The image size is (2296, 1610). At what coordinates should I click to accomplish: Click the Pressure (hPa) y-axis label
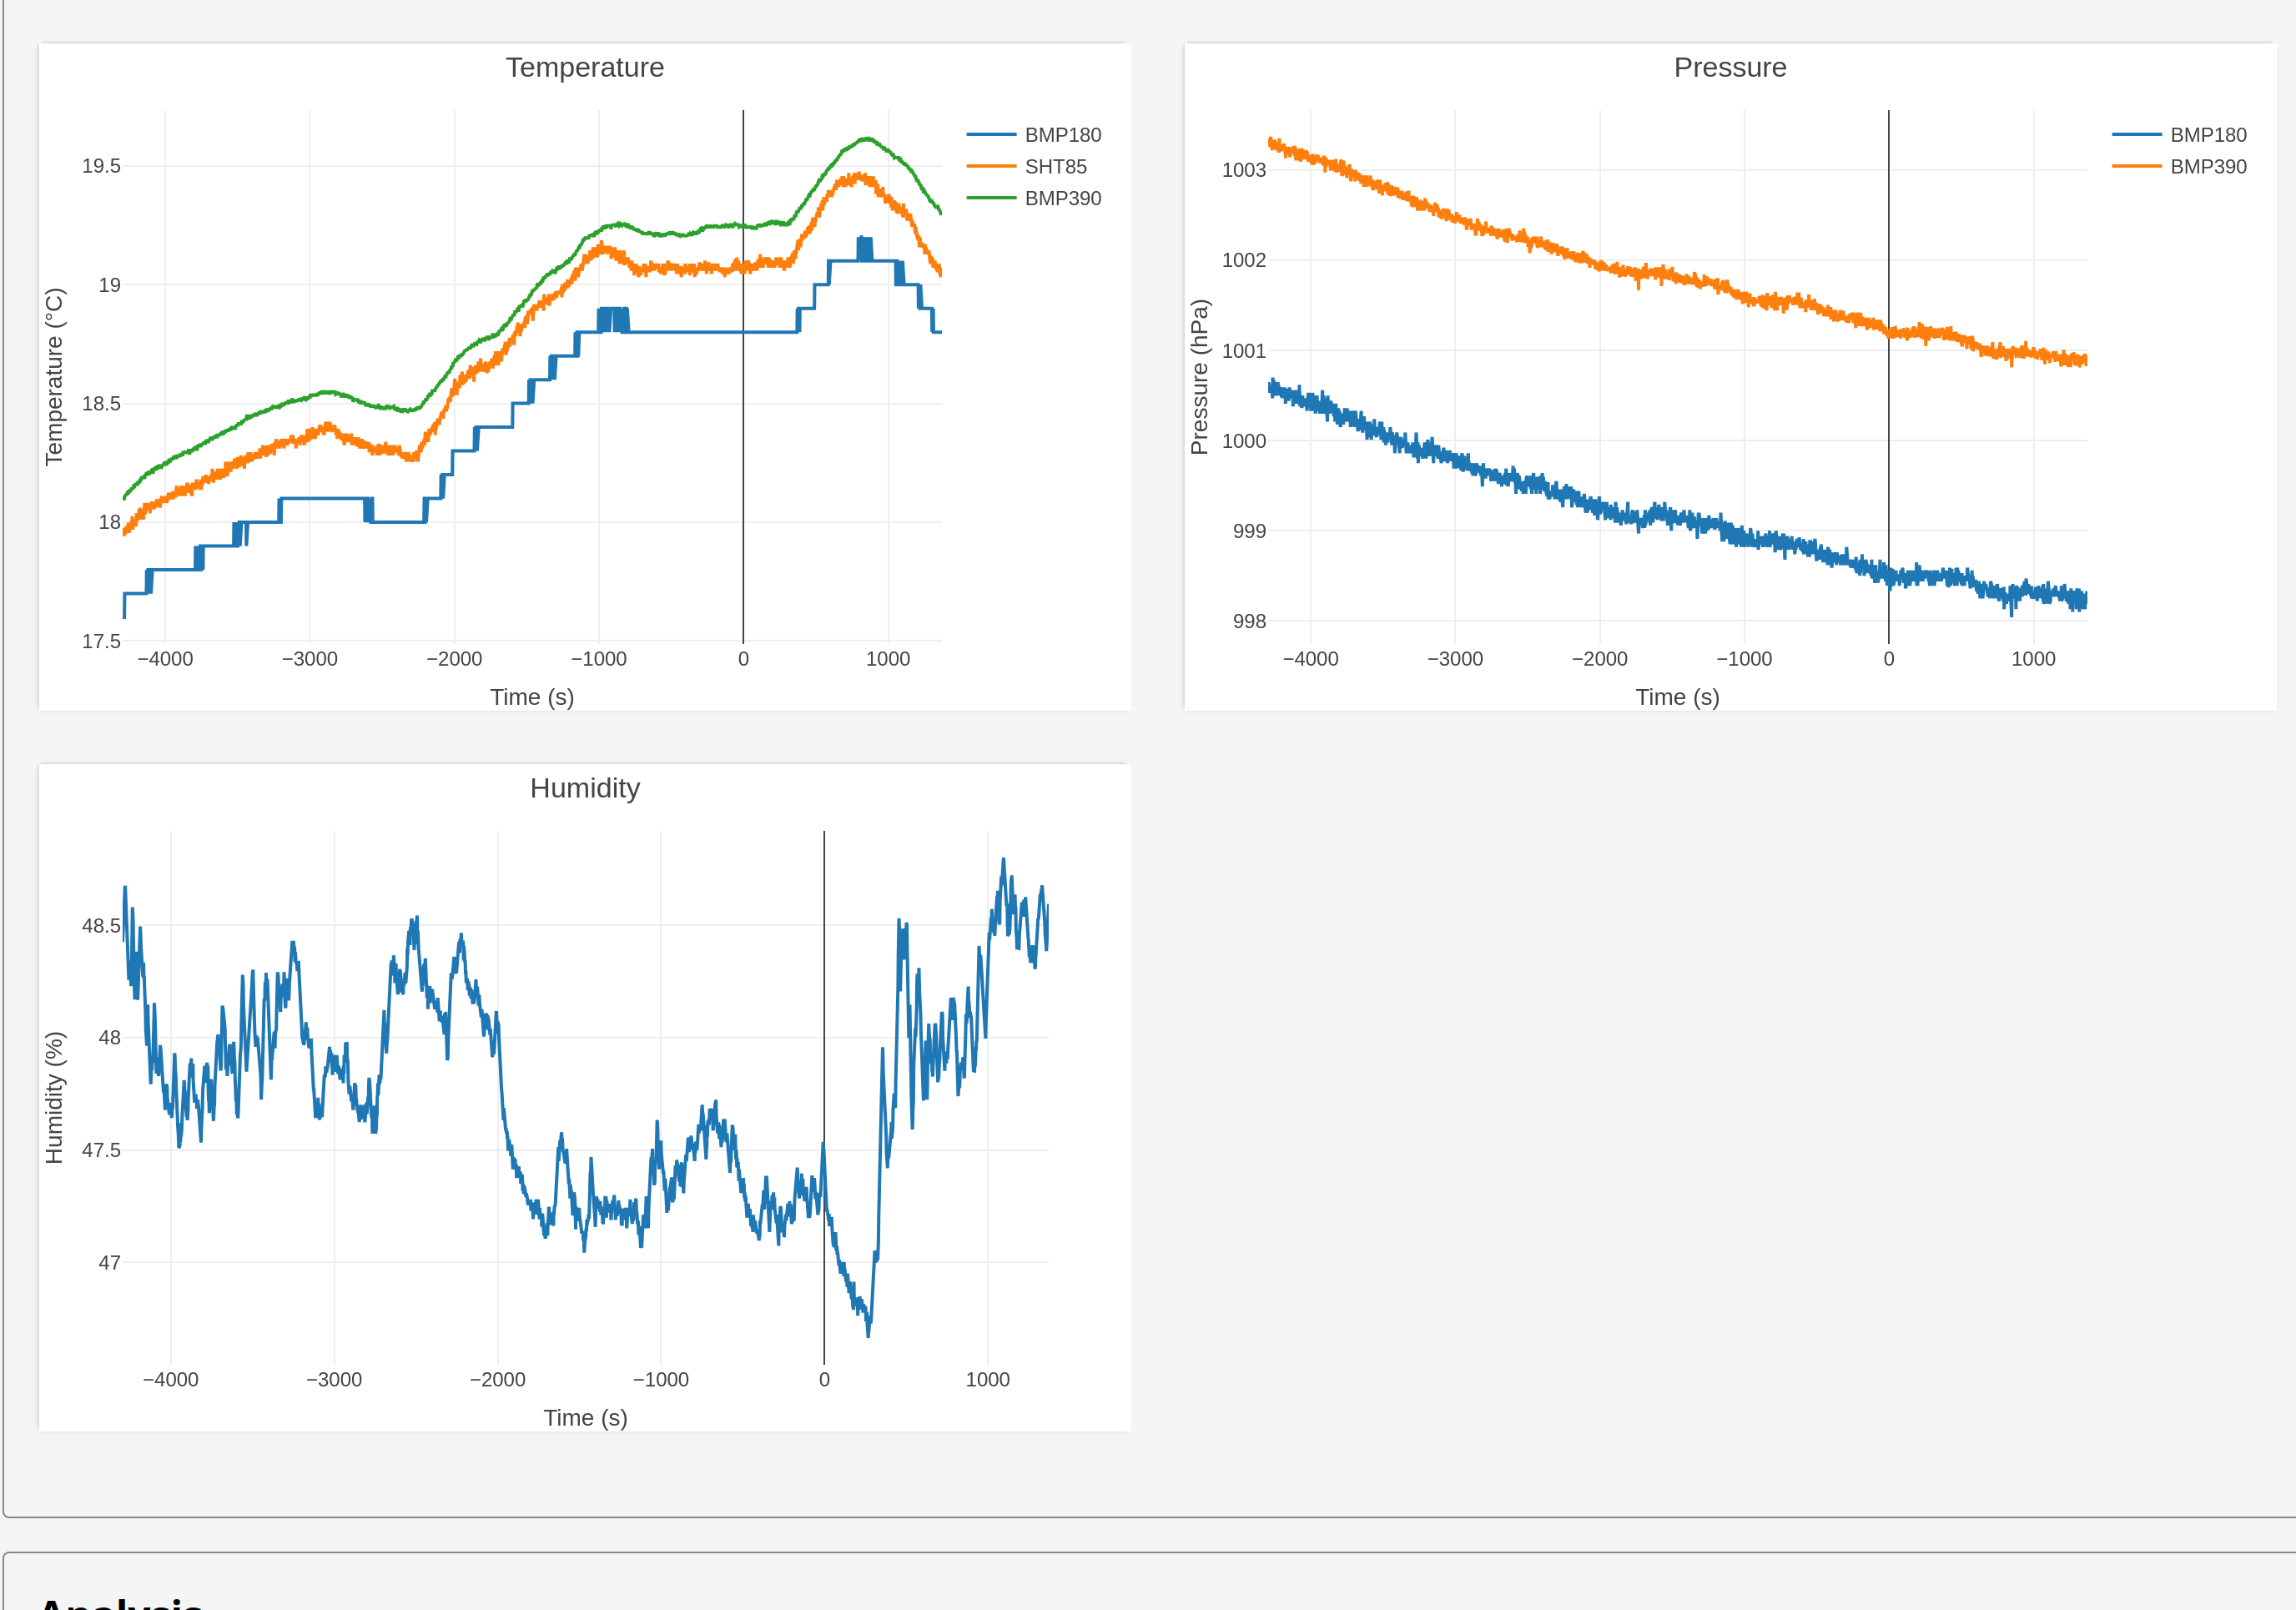(x=1199, y=376)
